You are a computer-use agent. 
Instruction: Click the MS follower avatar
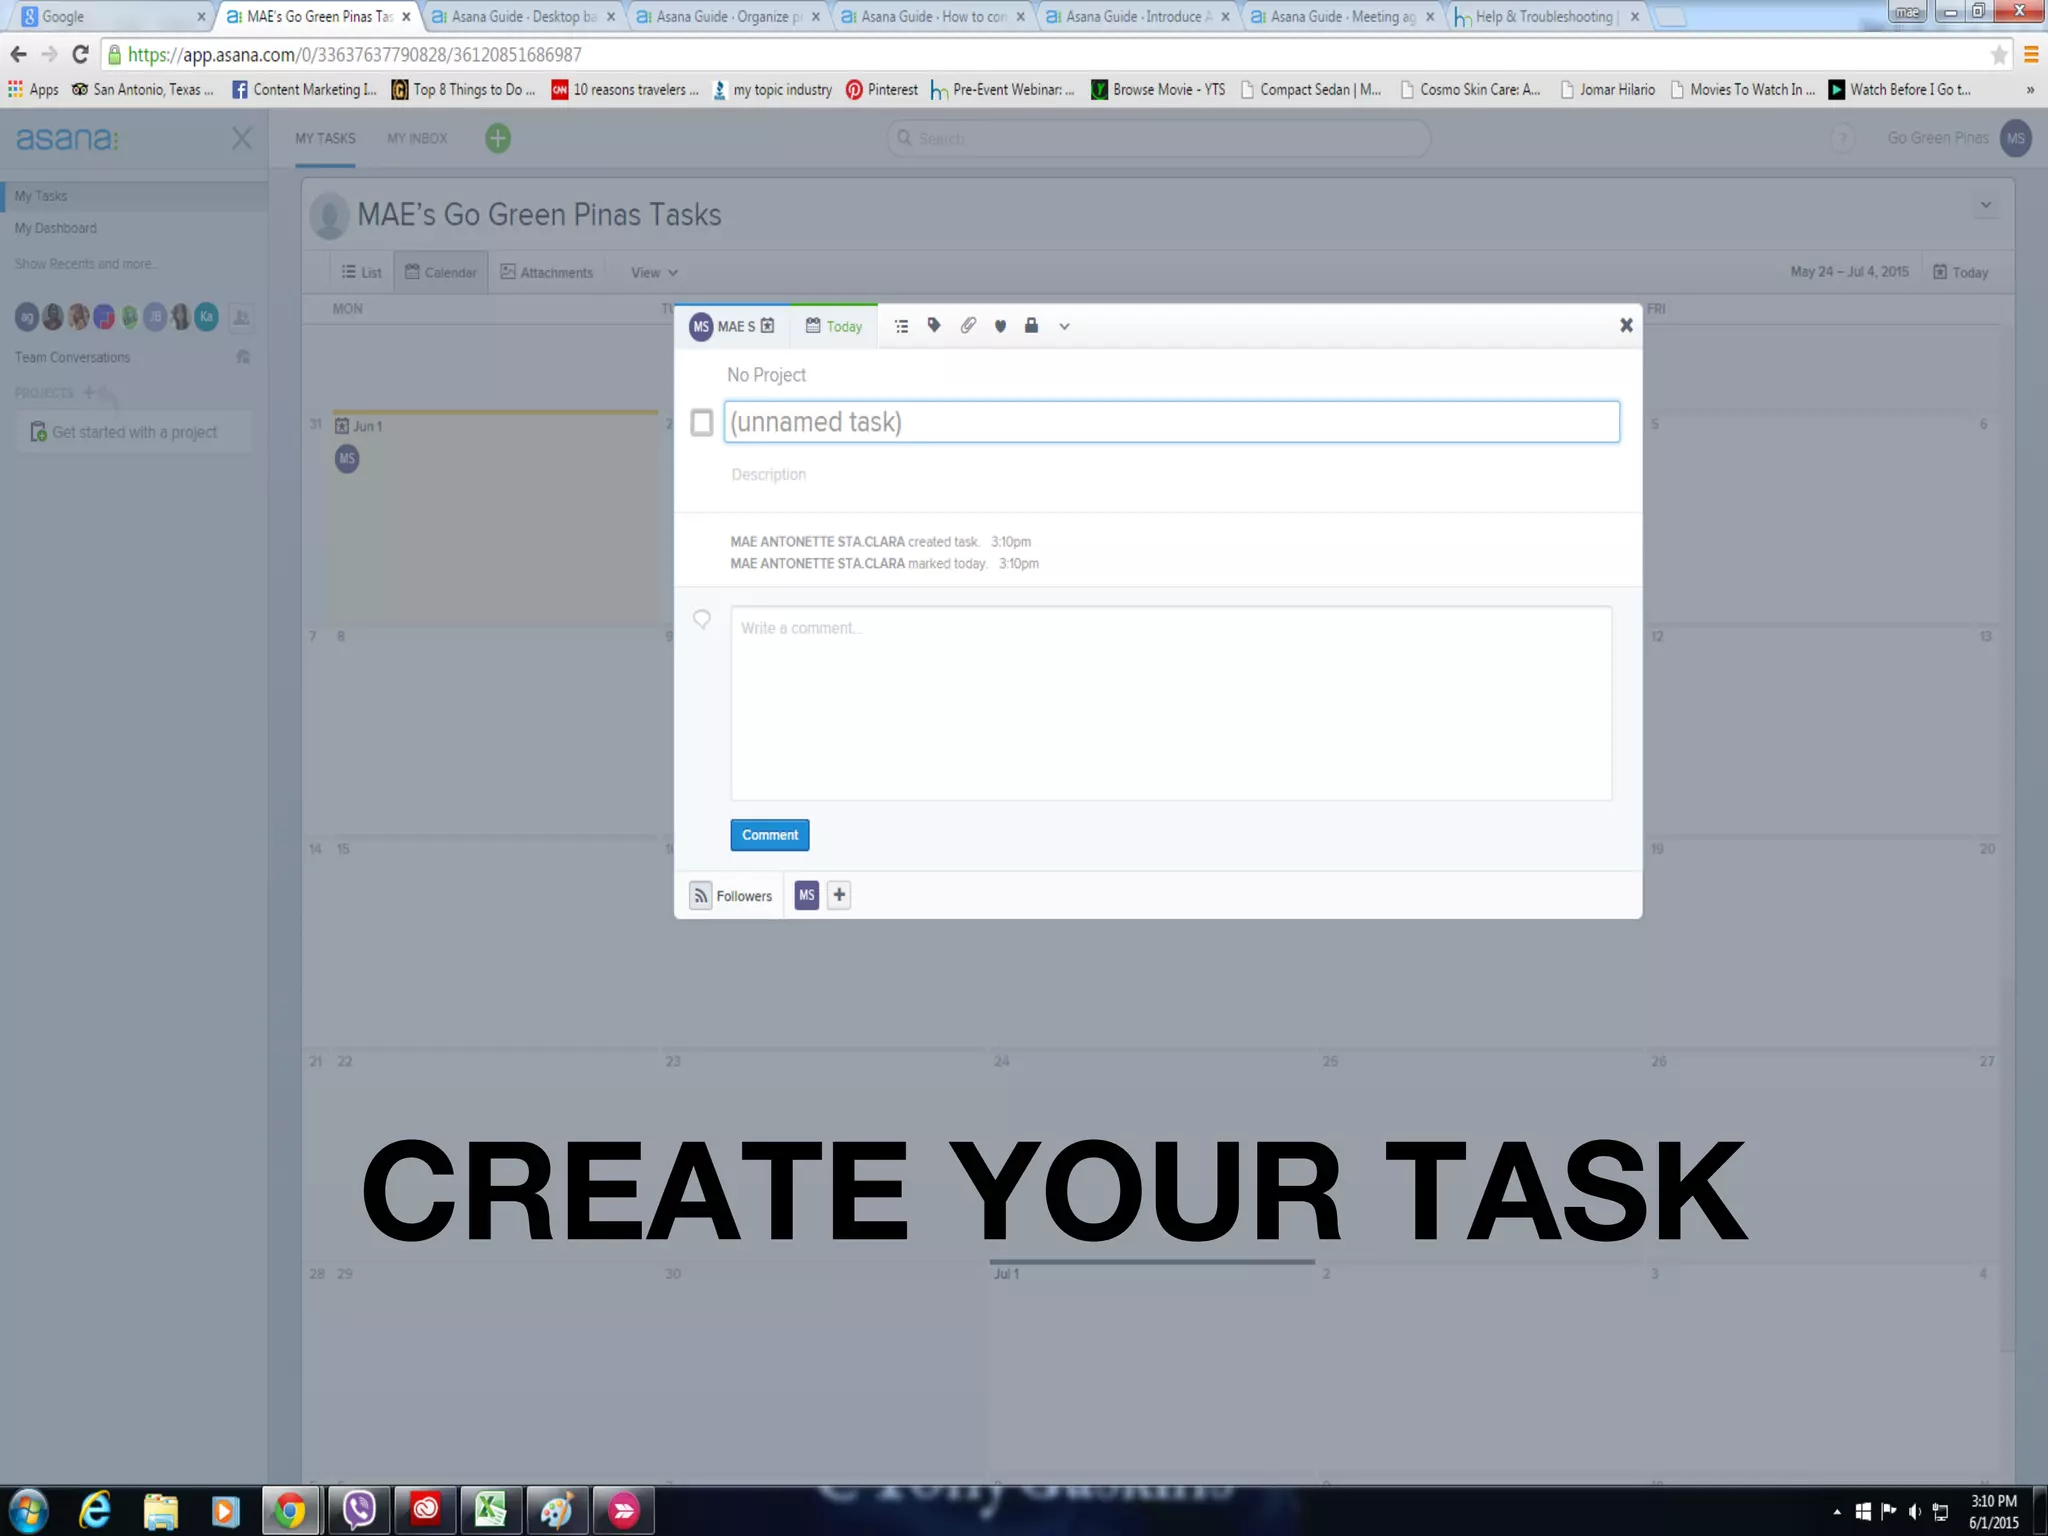click(x=806, y=895)
